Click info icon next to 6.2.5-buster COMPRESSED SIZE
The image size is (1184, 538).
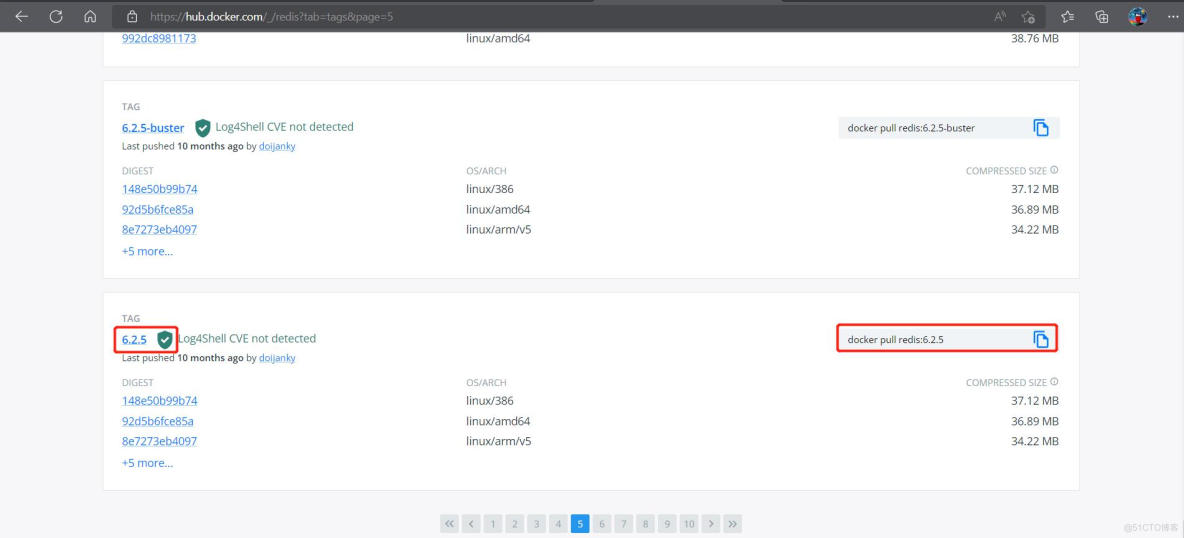(x=1054, y=171)
